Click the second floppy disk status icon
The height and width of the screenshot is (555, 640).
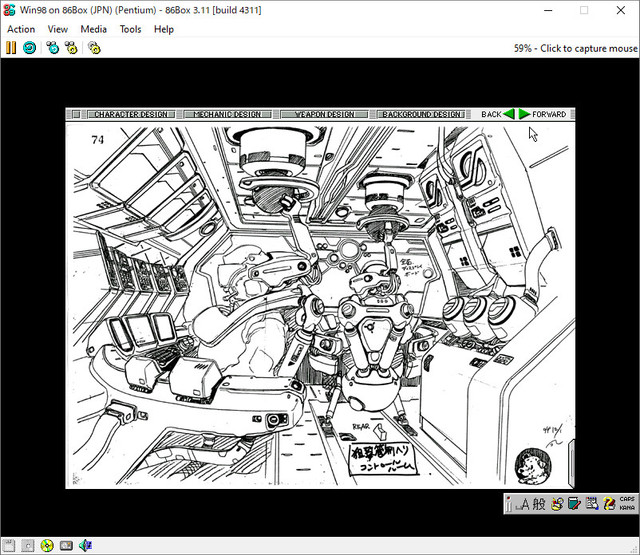click(28, 546)
